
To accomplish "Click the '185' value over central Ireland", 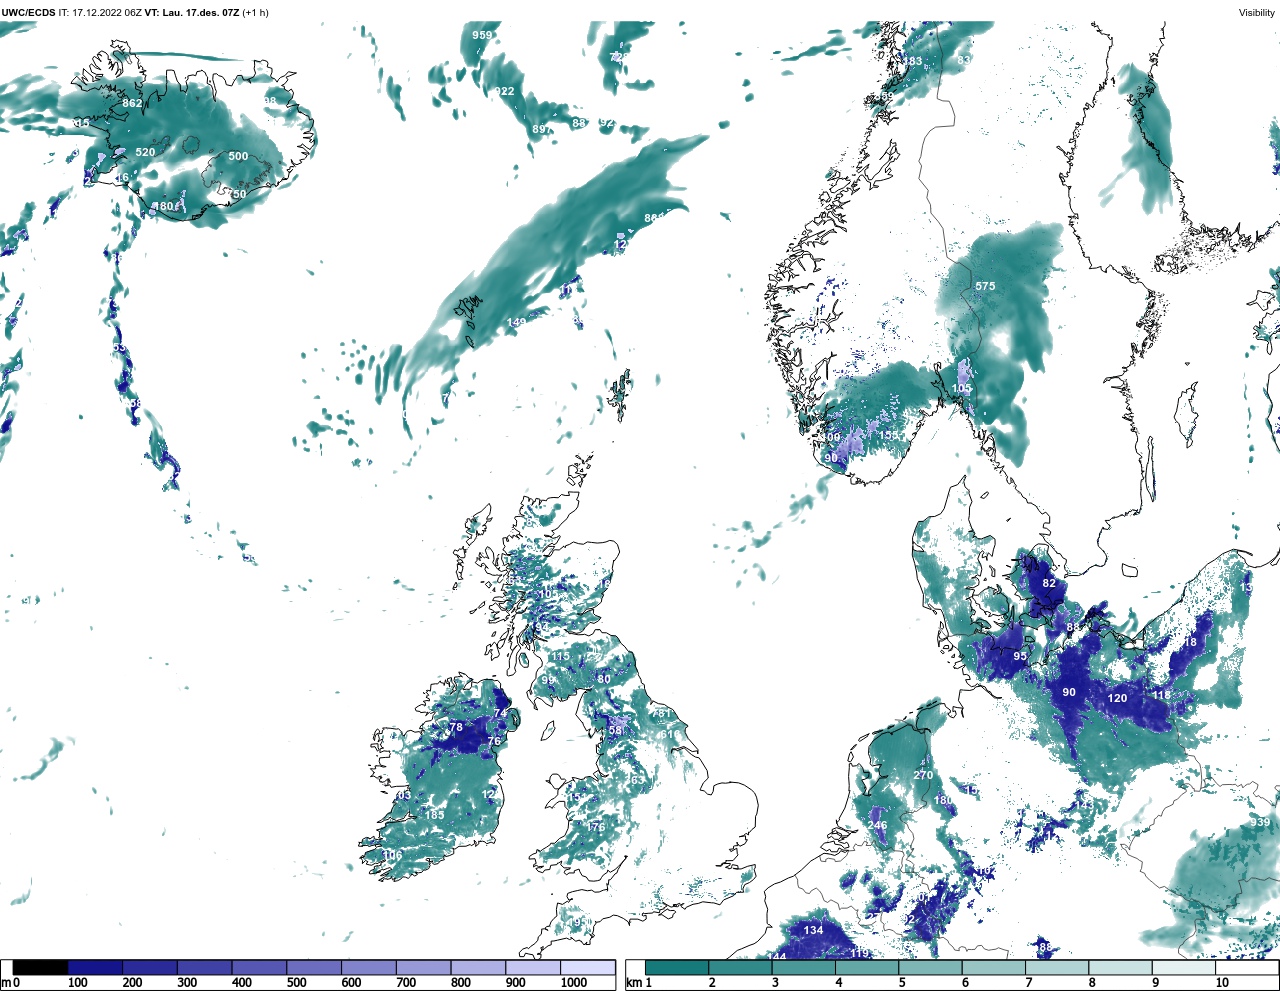I will click(434, 815).
